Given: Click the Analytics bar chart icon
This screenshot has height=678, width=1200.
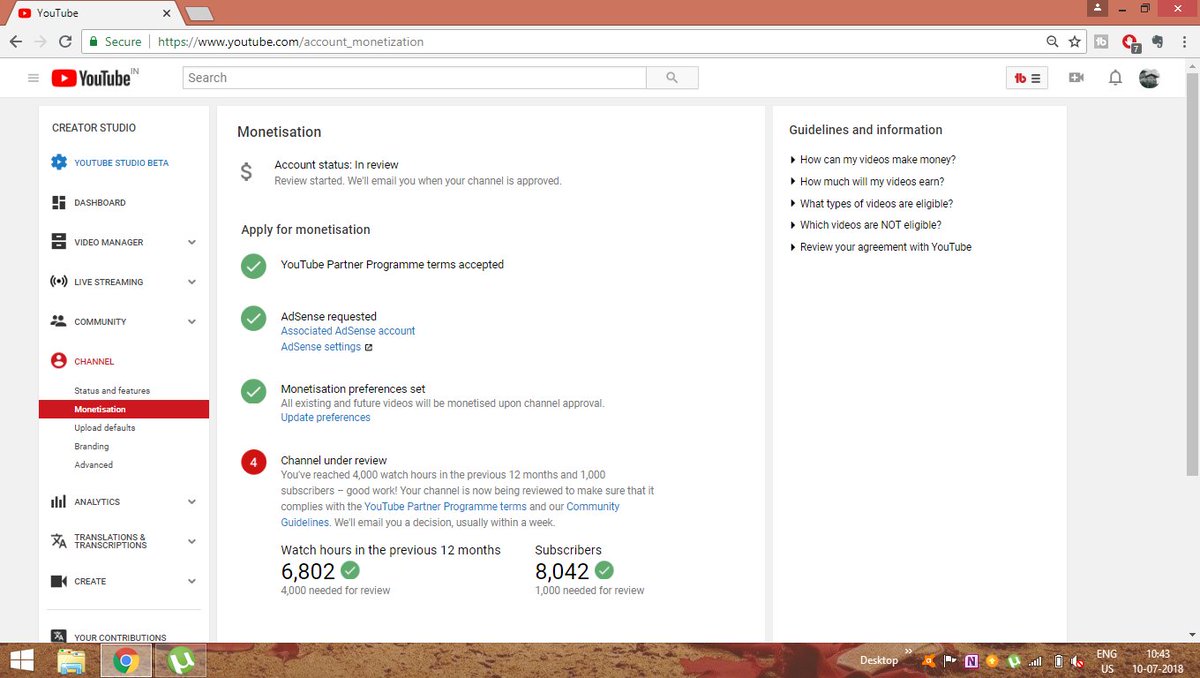Looking at the screenshot, I should [x=59, y=502].
